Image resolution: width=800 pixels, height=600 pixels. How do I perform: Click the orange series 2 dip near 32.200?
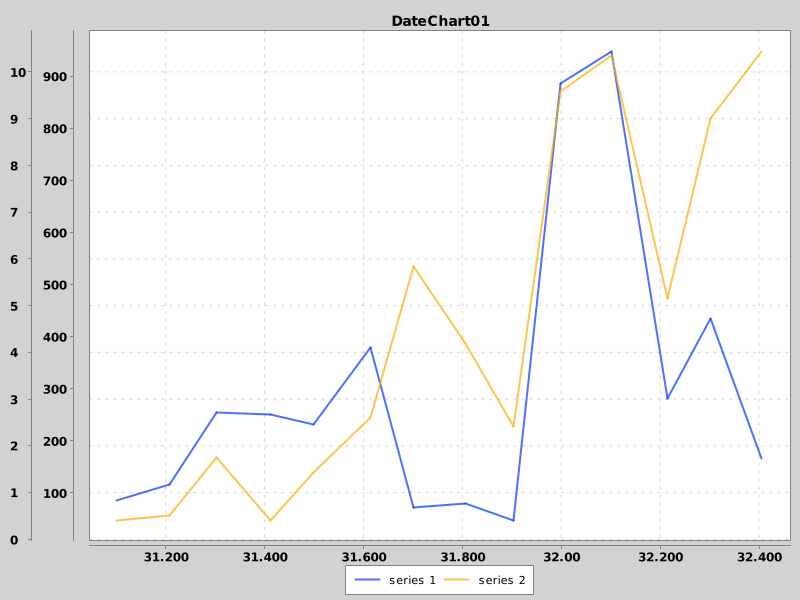[x=667, y=298]
